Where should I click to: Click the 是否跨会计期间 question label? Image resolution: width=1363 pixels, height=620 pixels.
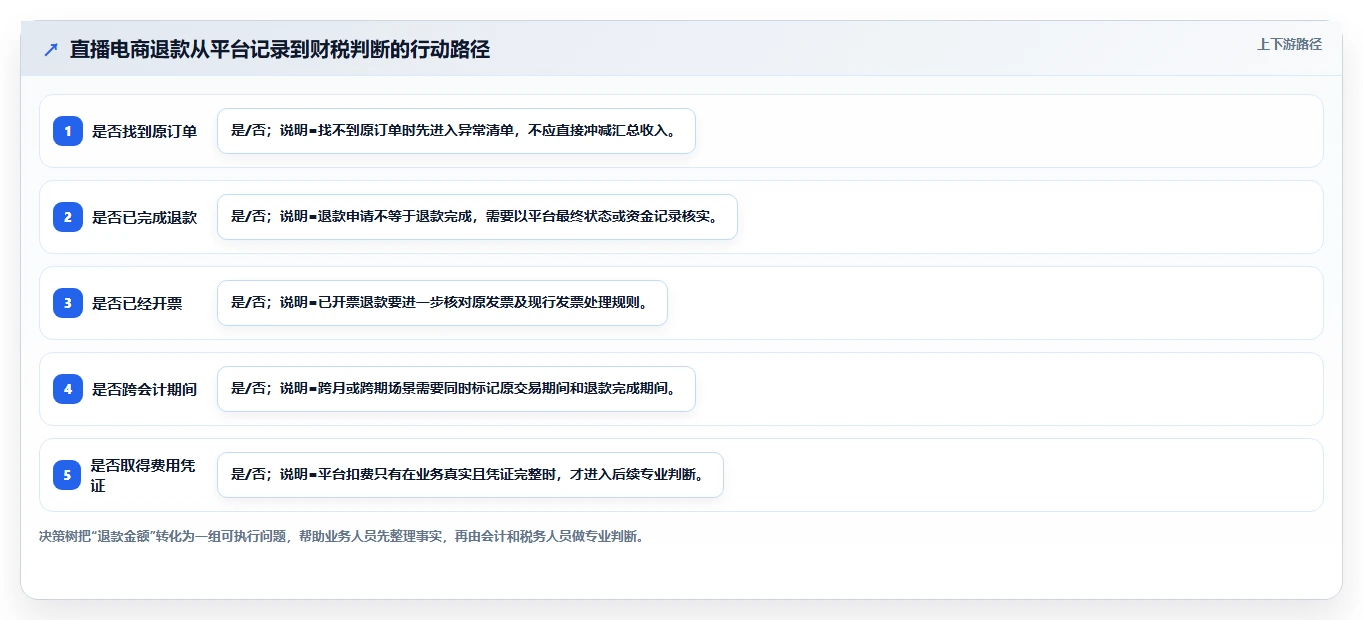click(x=145, y=389)
